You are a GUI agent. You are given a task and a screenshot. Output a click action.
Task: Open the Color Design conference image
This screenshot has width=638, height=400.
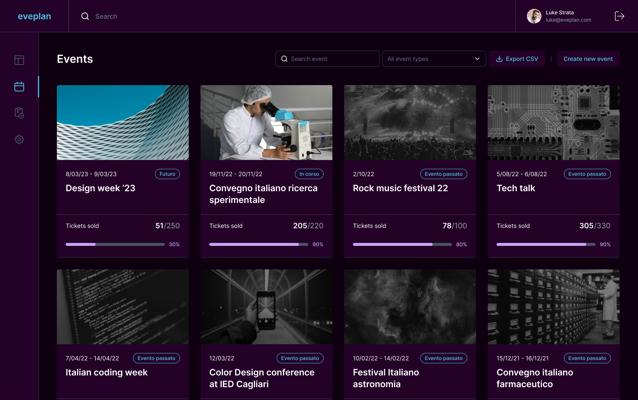point(266,306)
